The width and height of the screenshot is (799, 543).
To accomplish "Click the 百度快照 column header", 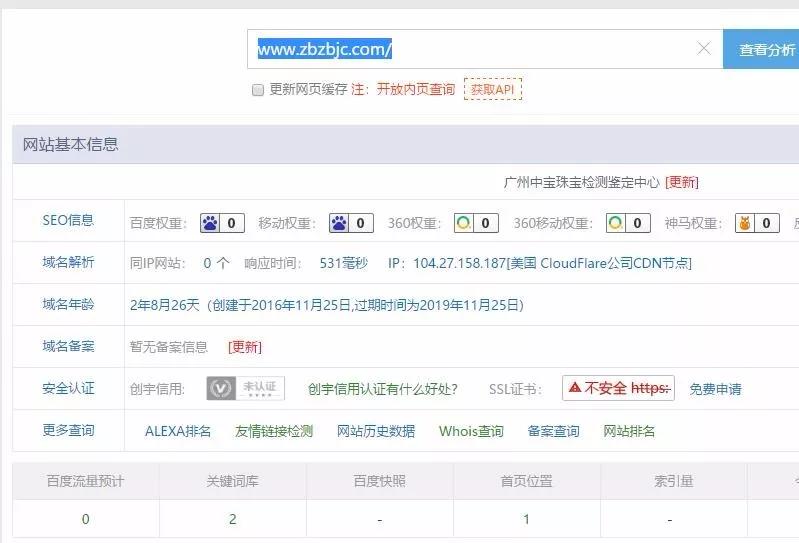I will tap(380, 481).
